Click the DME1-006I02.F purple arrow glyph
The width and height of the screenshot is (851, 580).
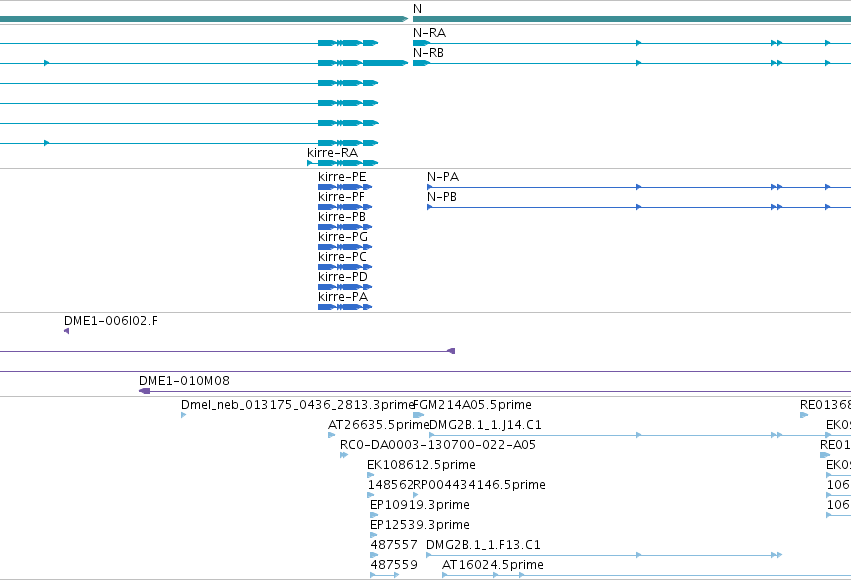(x=66, y=331)
